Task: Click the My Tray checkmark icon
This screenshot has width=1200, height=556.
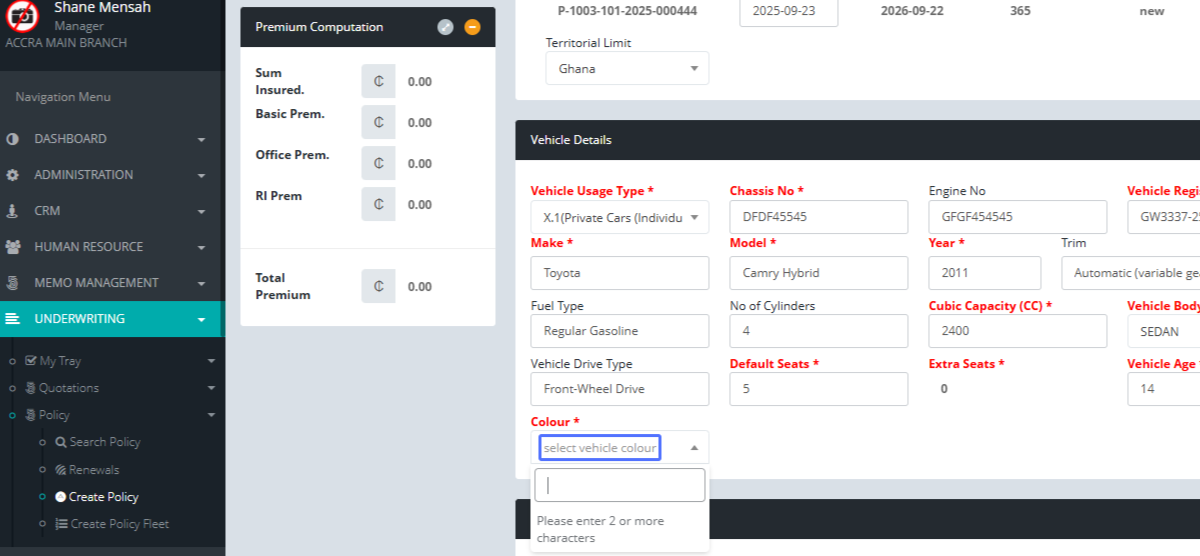Action: 31,361
